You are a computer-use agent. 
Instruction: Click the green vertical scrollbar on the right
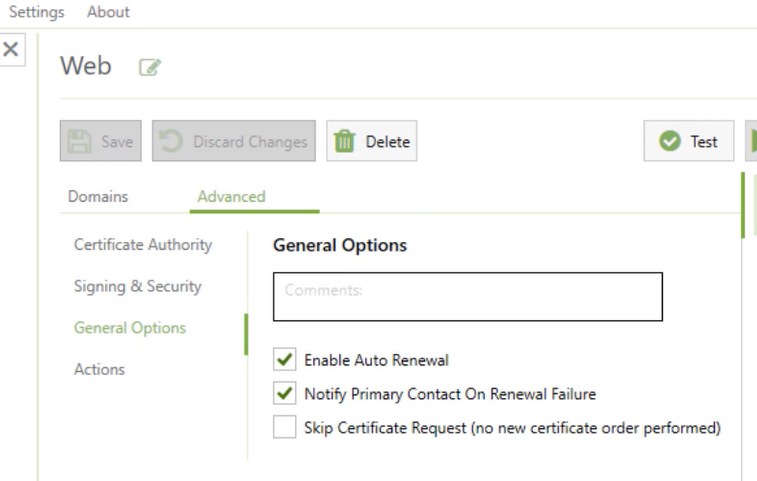[743, 205]
